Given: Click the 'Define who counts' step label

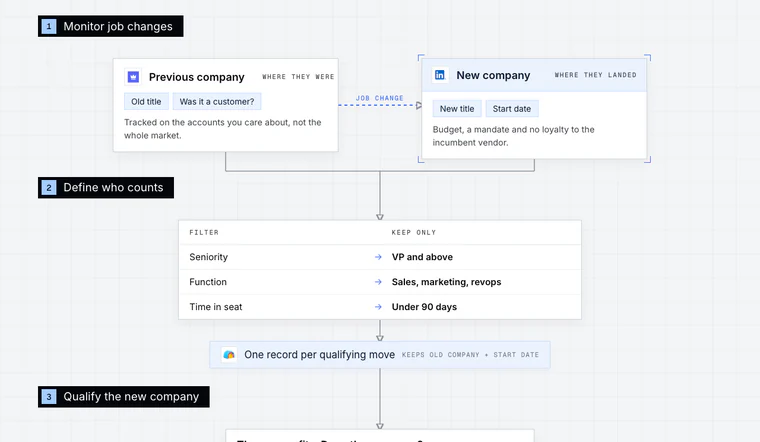Looking at the screenshot, I should 106,188.
